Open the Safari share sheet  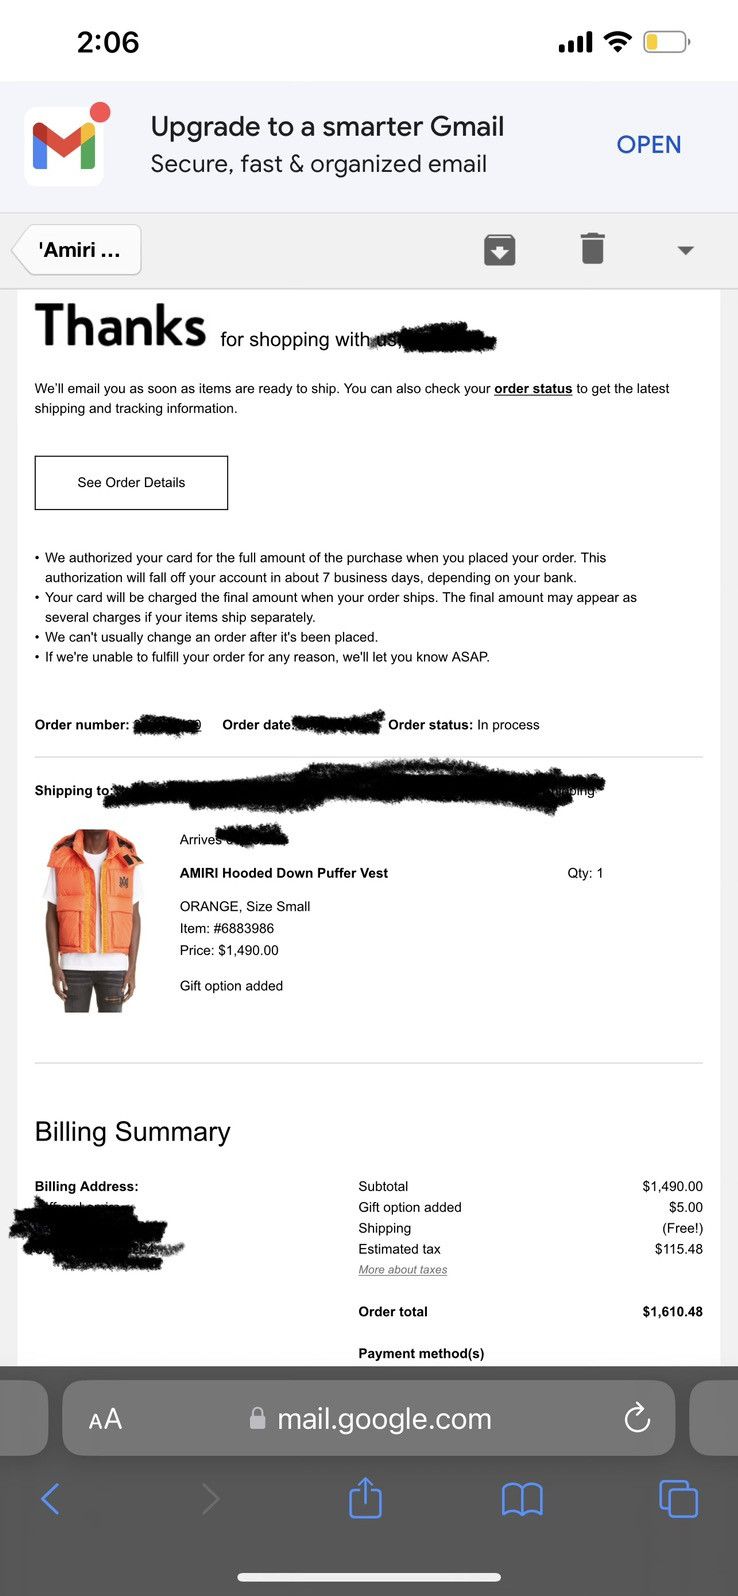click(365, 1498)
